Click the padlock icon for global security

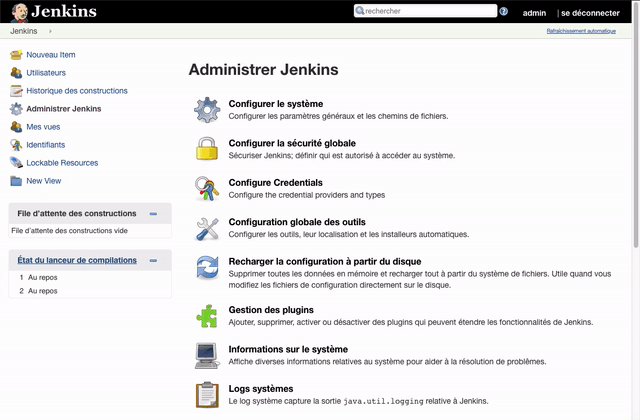click(207, 149)
